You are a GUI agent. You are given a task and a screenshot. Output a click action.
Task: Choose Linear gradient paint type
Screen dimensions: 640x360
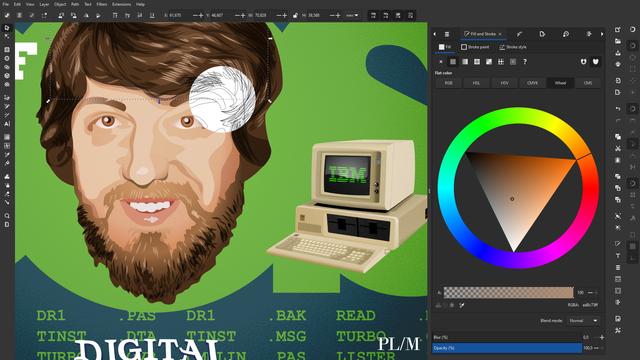coord(465,62)
